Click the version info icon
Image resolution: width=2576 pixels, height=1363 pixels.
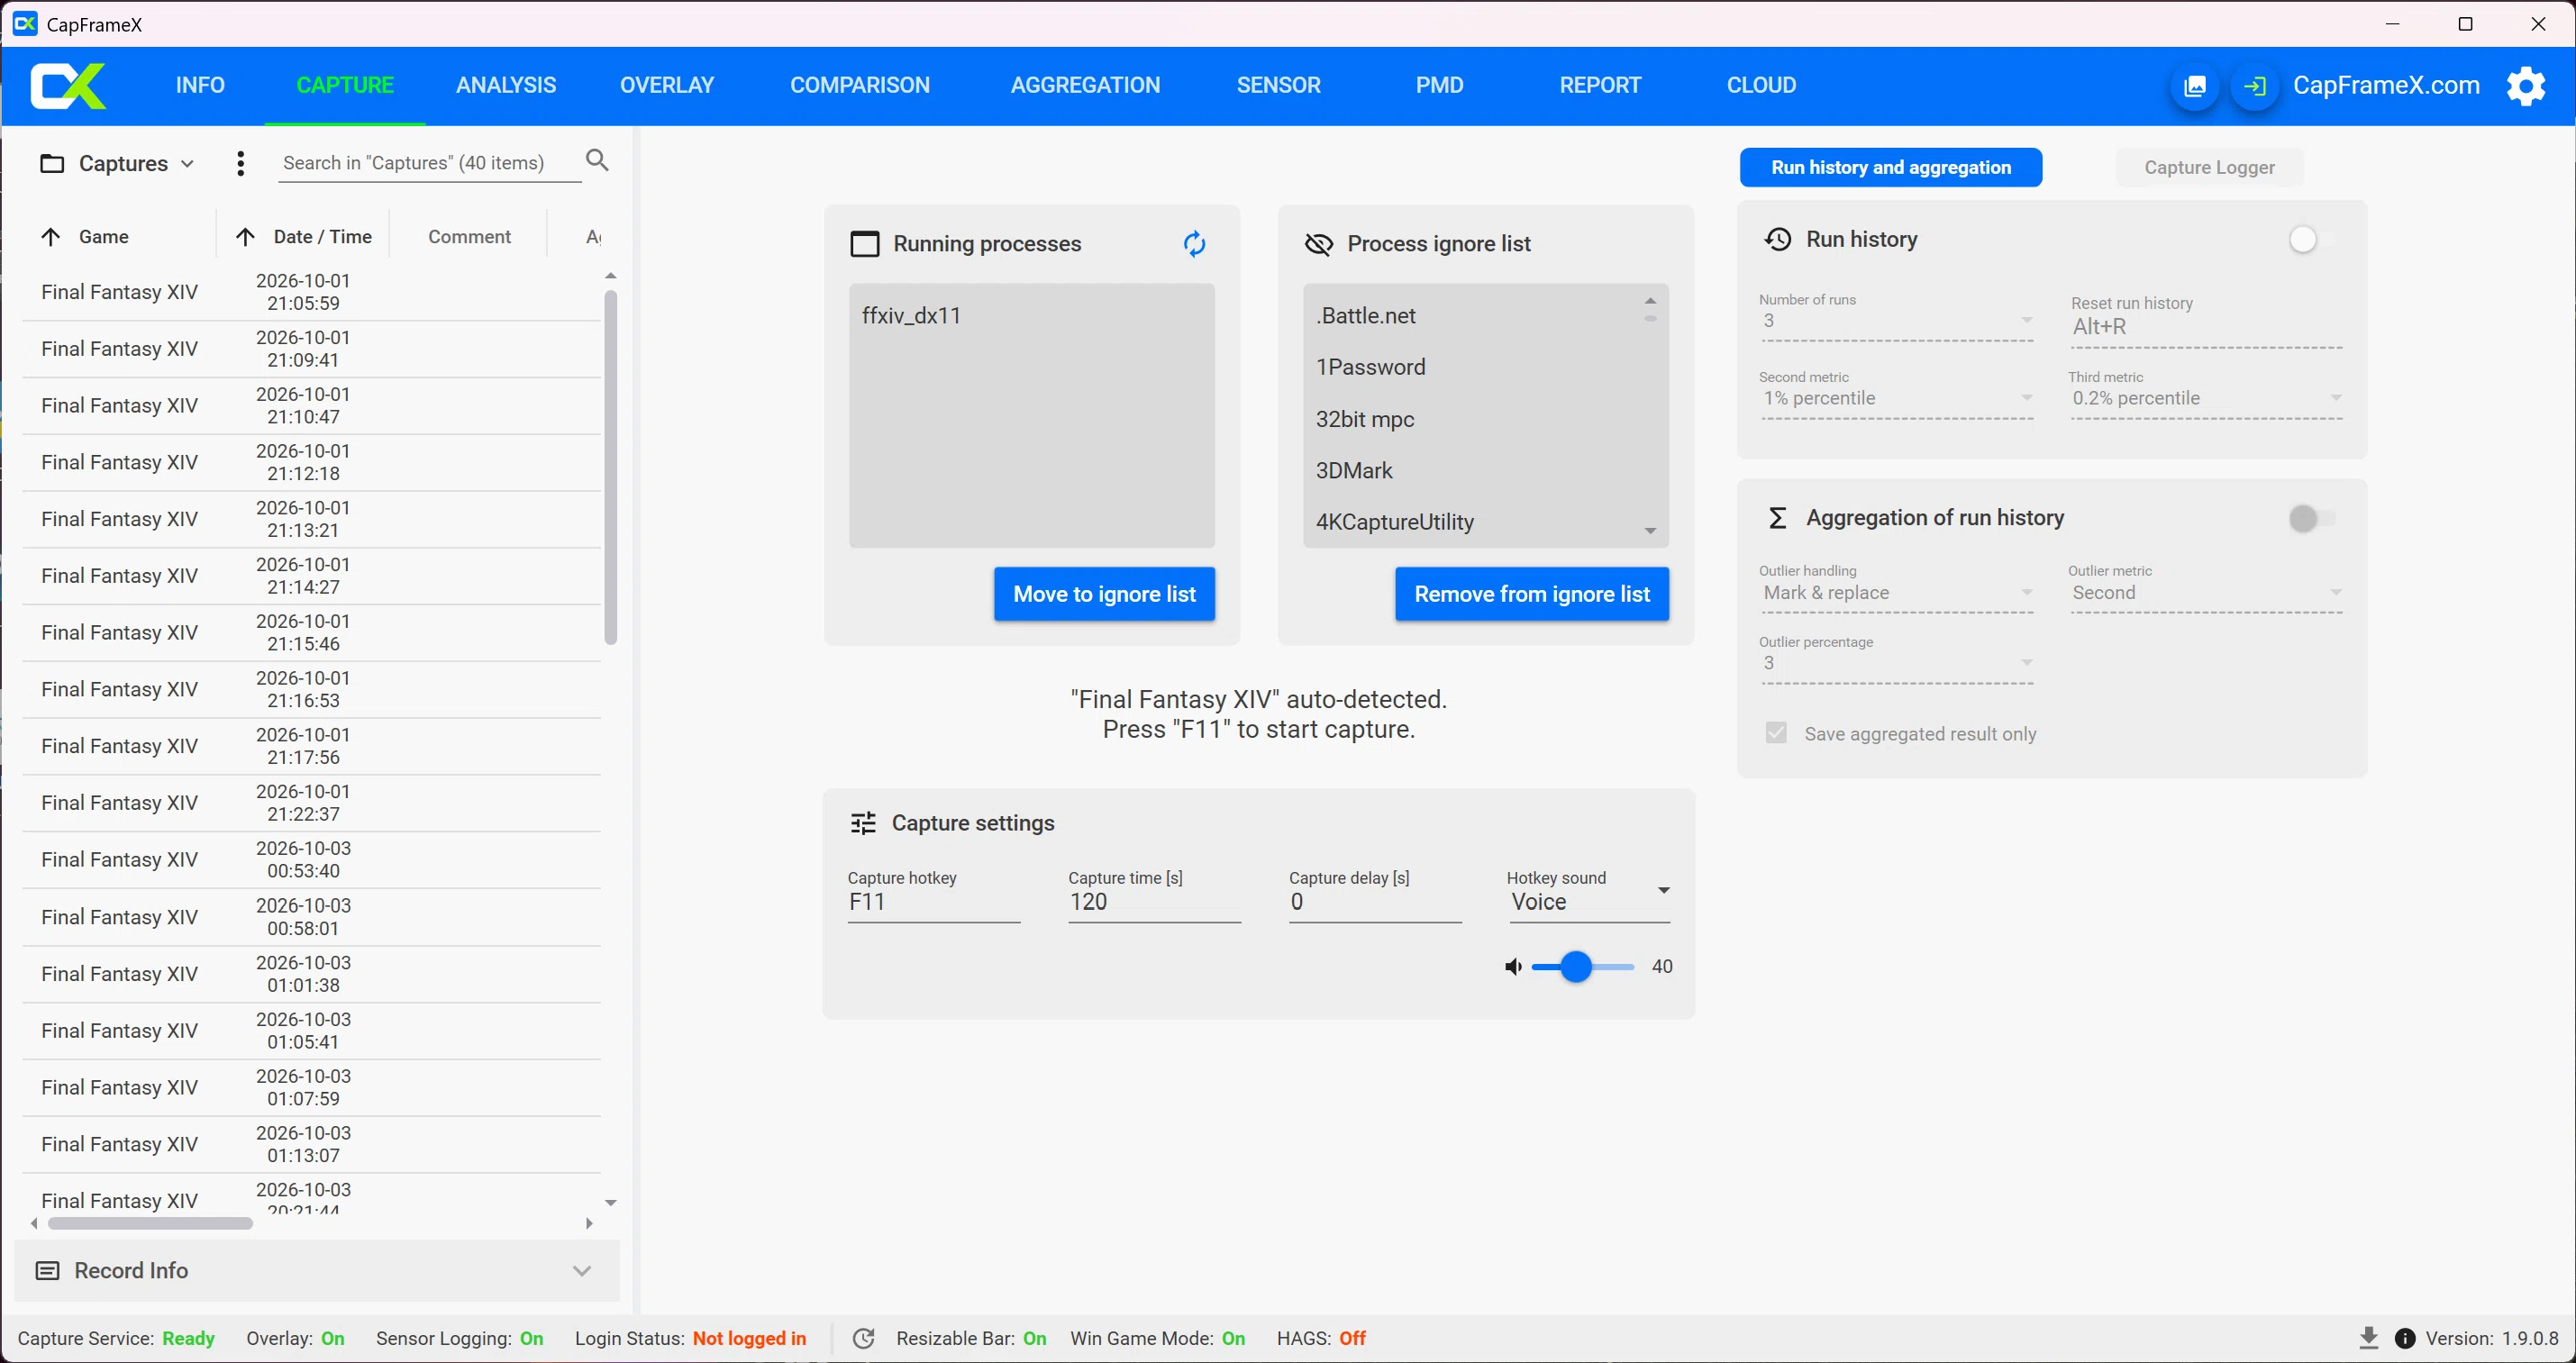pos(2405,1339)
